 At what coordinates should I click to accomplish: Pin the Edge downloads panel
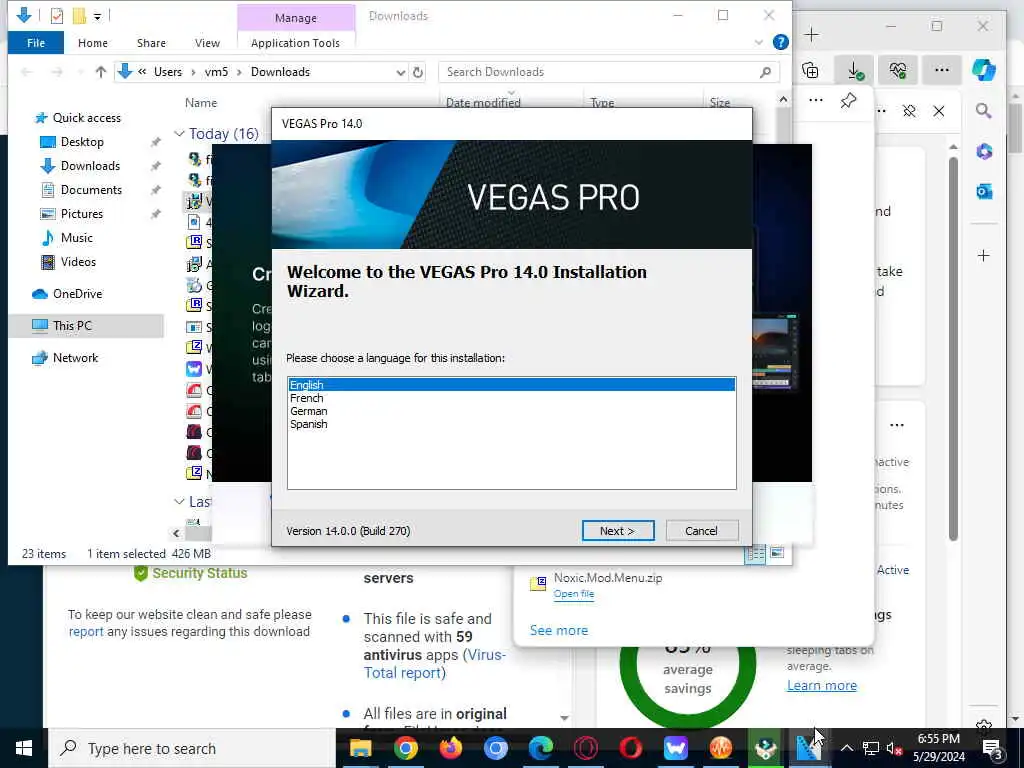(x=848, y=101)
